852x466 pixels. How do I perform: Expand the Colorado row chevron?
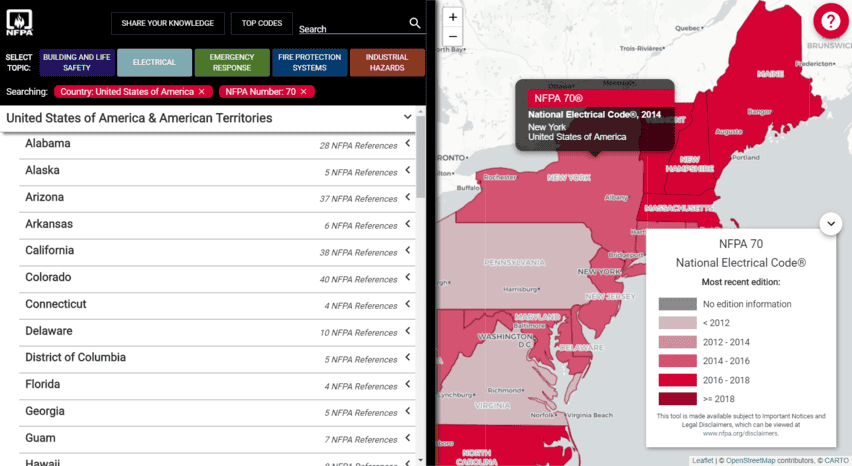tap(408, 277)
